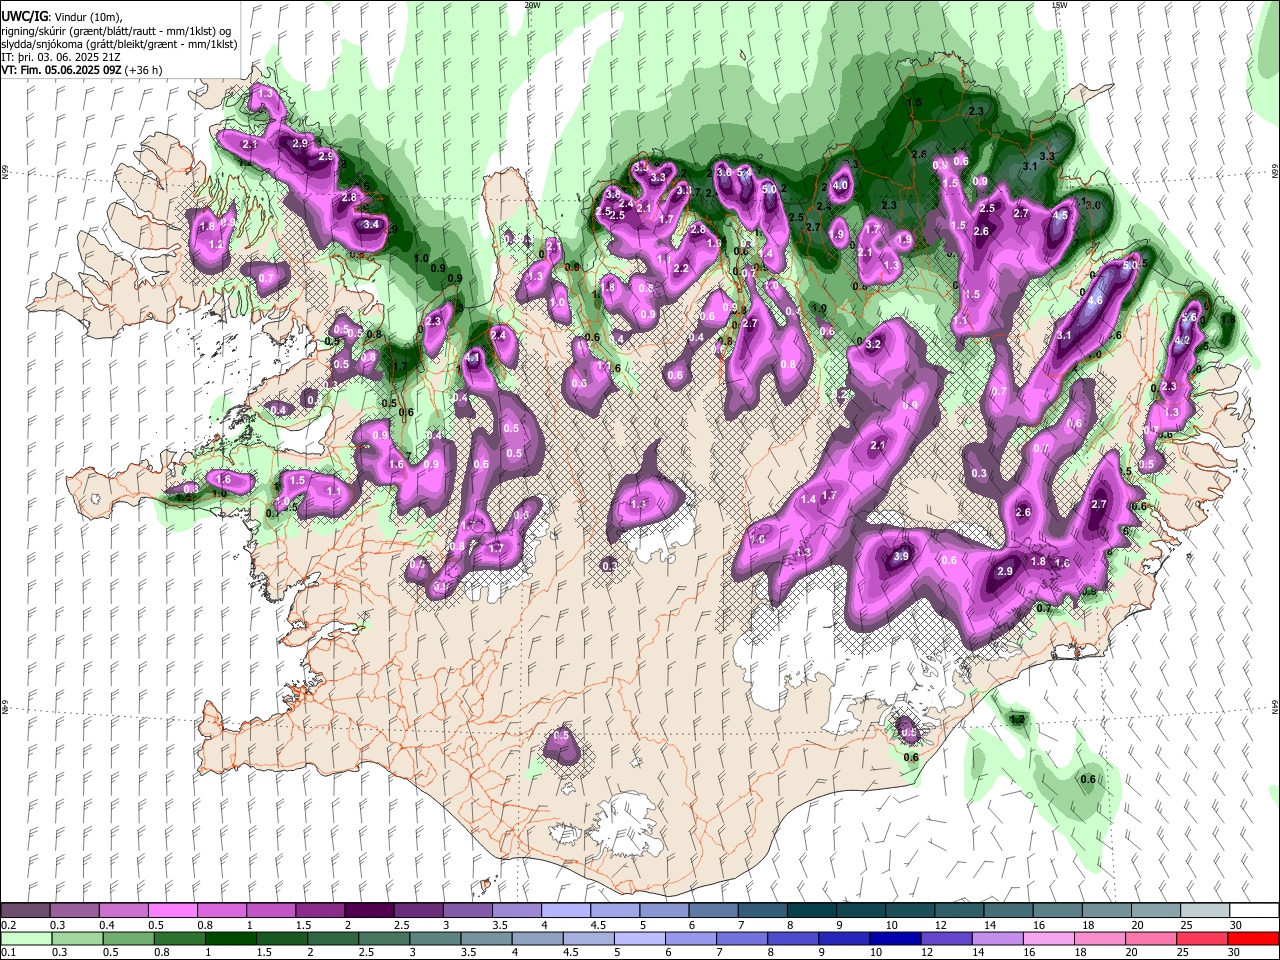Viewport: 1280px width, 960px height.
Task: Select the '4.6' snowfall value on the map
Action: coord(1094,300)
